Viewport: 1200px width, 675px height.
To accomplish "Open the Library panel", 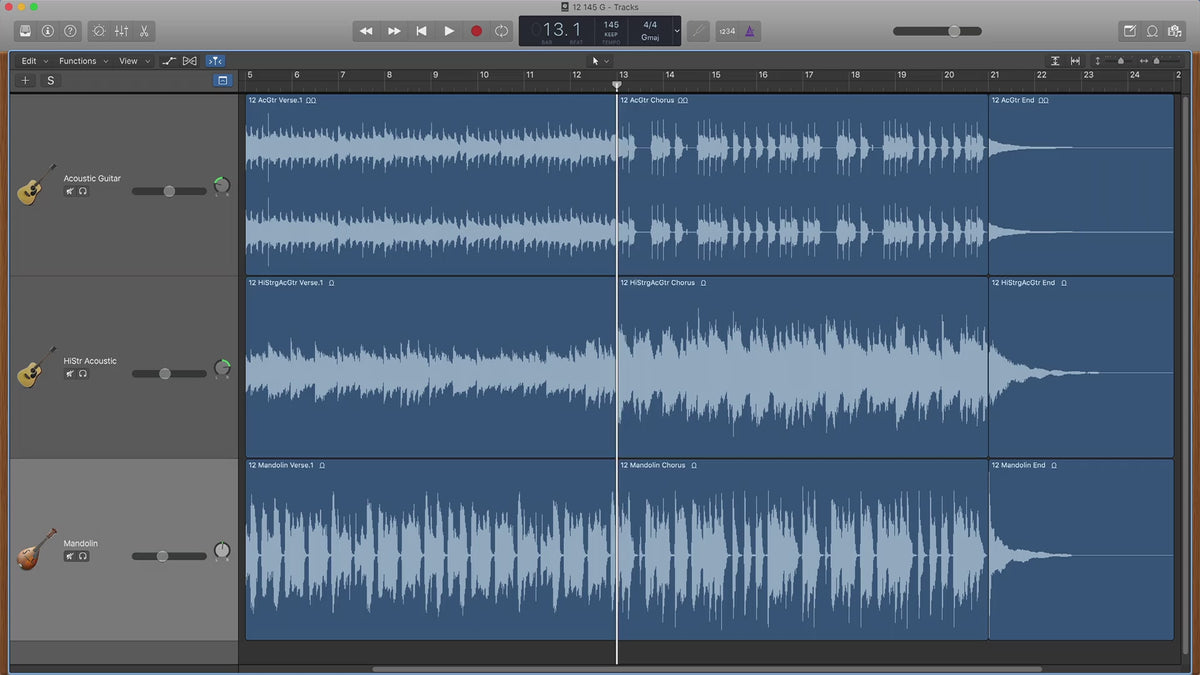I will [25, 31].
